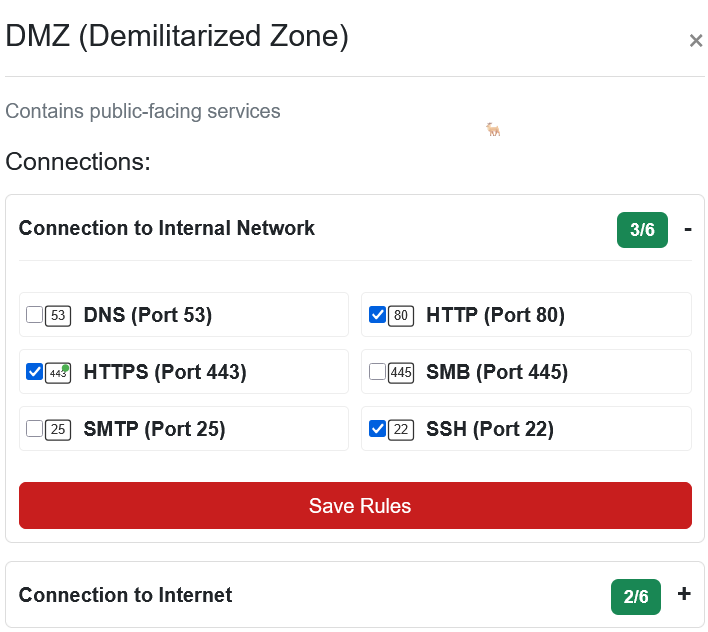Screen dimensions: 708x632
Task: Enable the DNS (Port 53) checkbox
Action: tap(35, 316)
